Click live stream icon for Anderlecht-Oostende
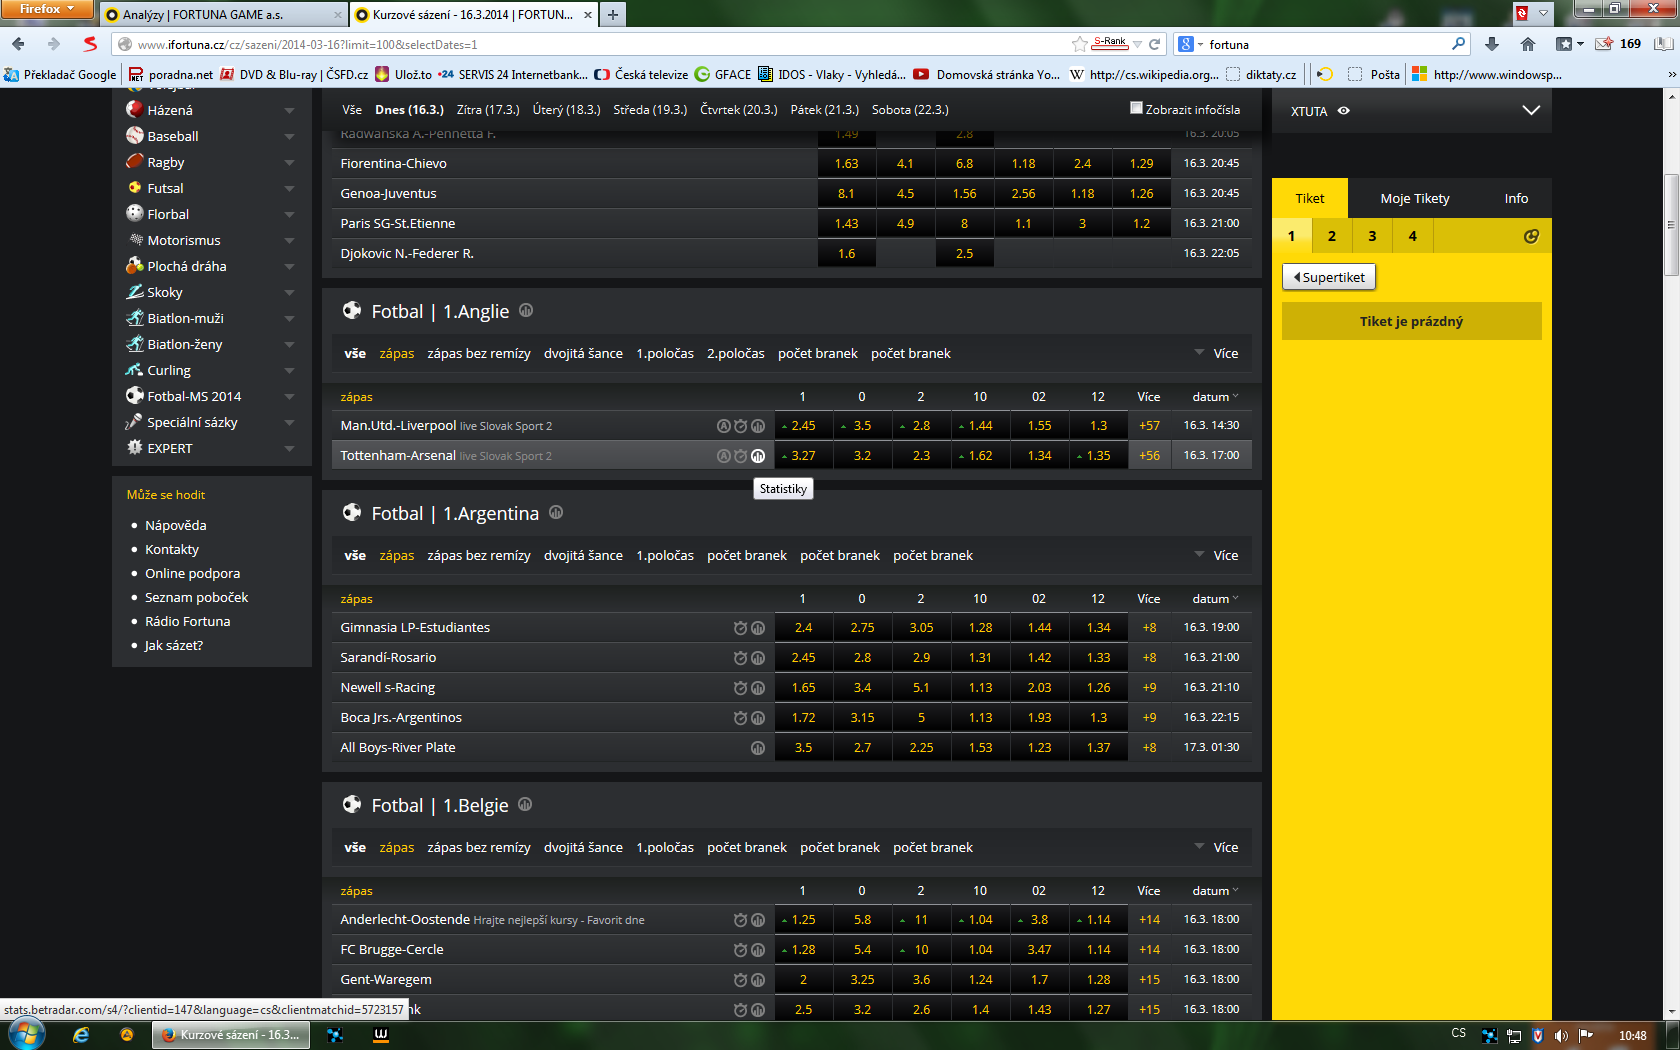This screenshot has height=1050, width=1680. [x=740, y=920]
